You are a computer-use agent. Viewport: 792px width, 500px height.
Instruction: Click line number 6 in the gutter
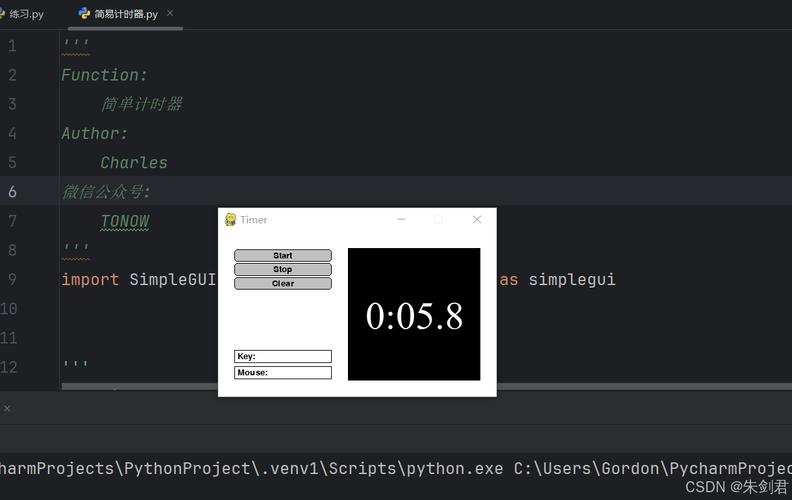pos(12,192)
